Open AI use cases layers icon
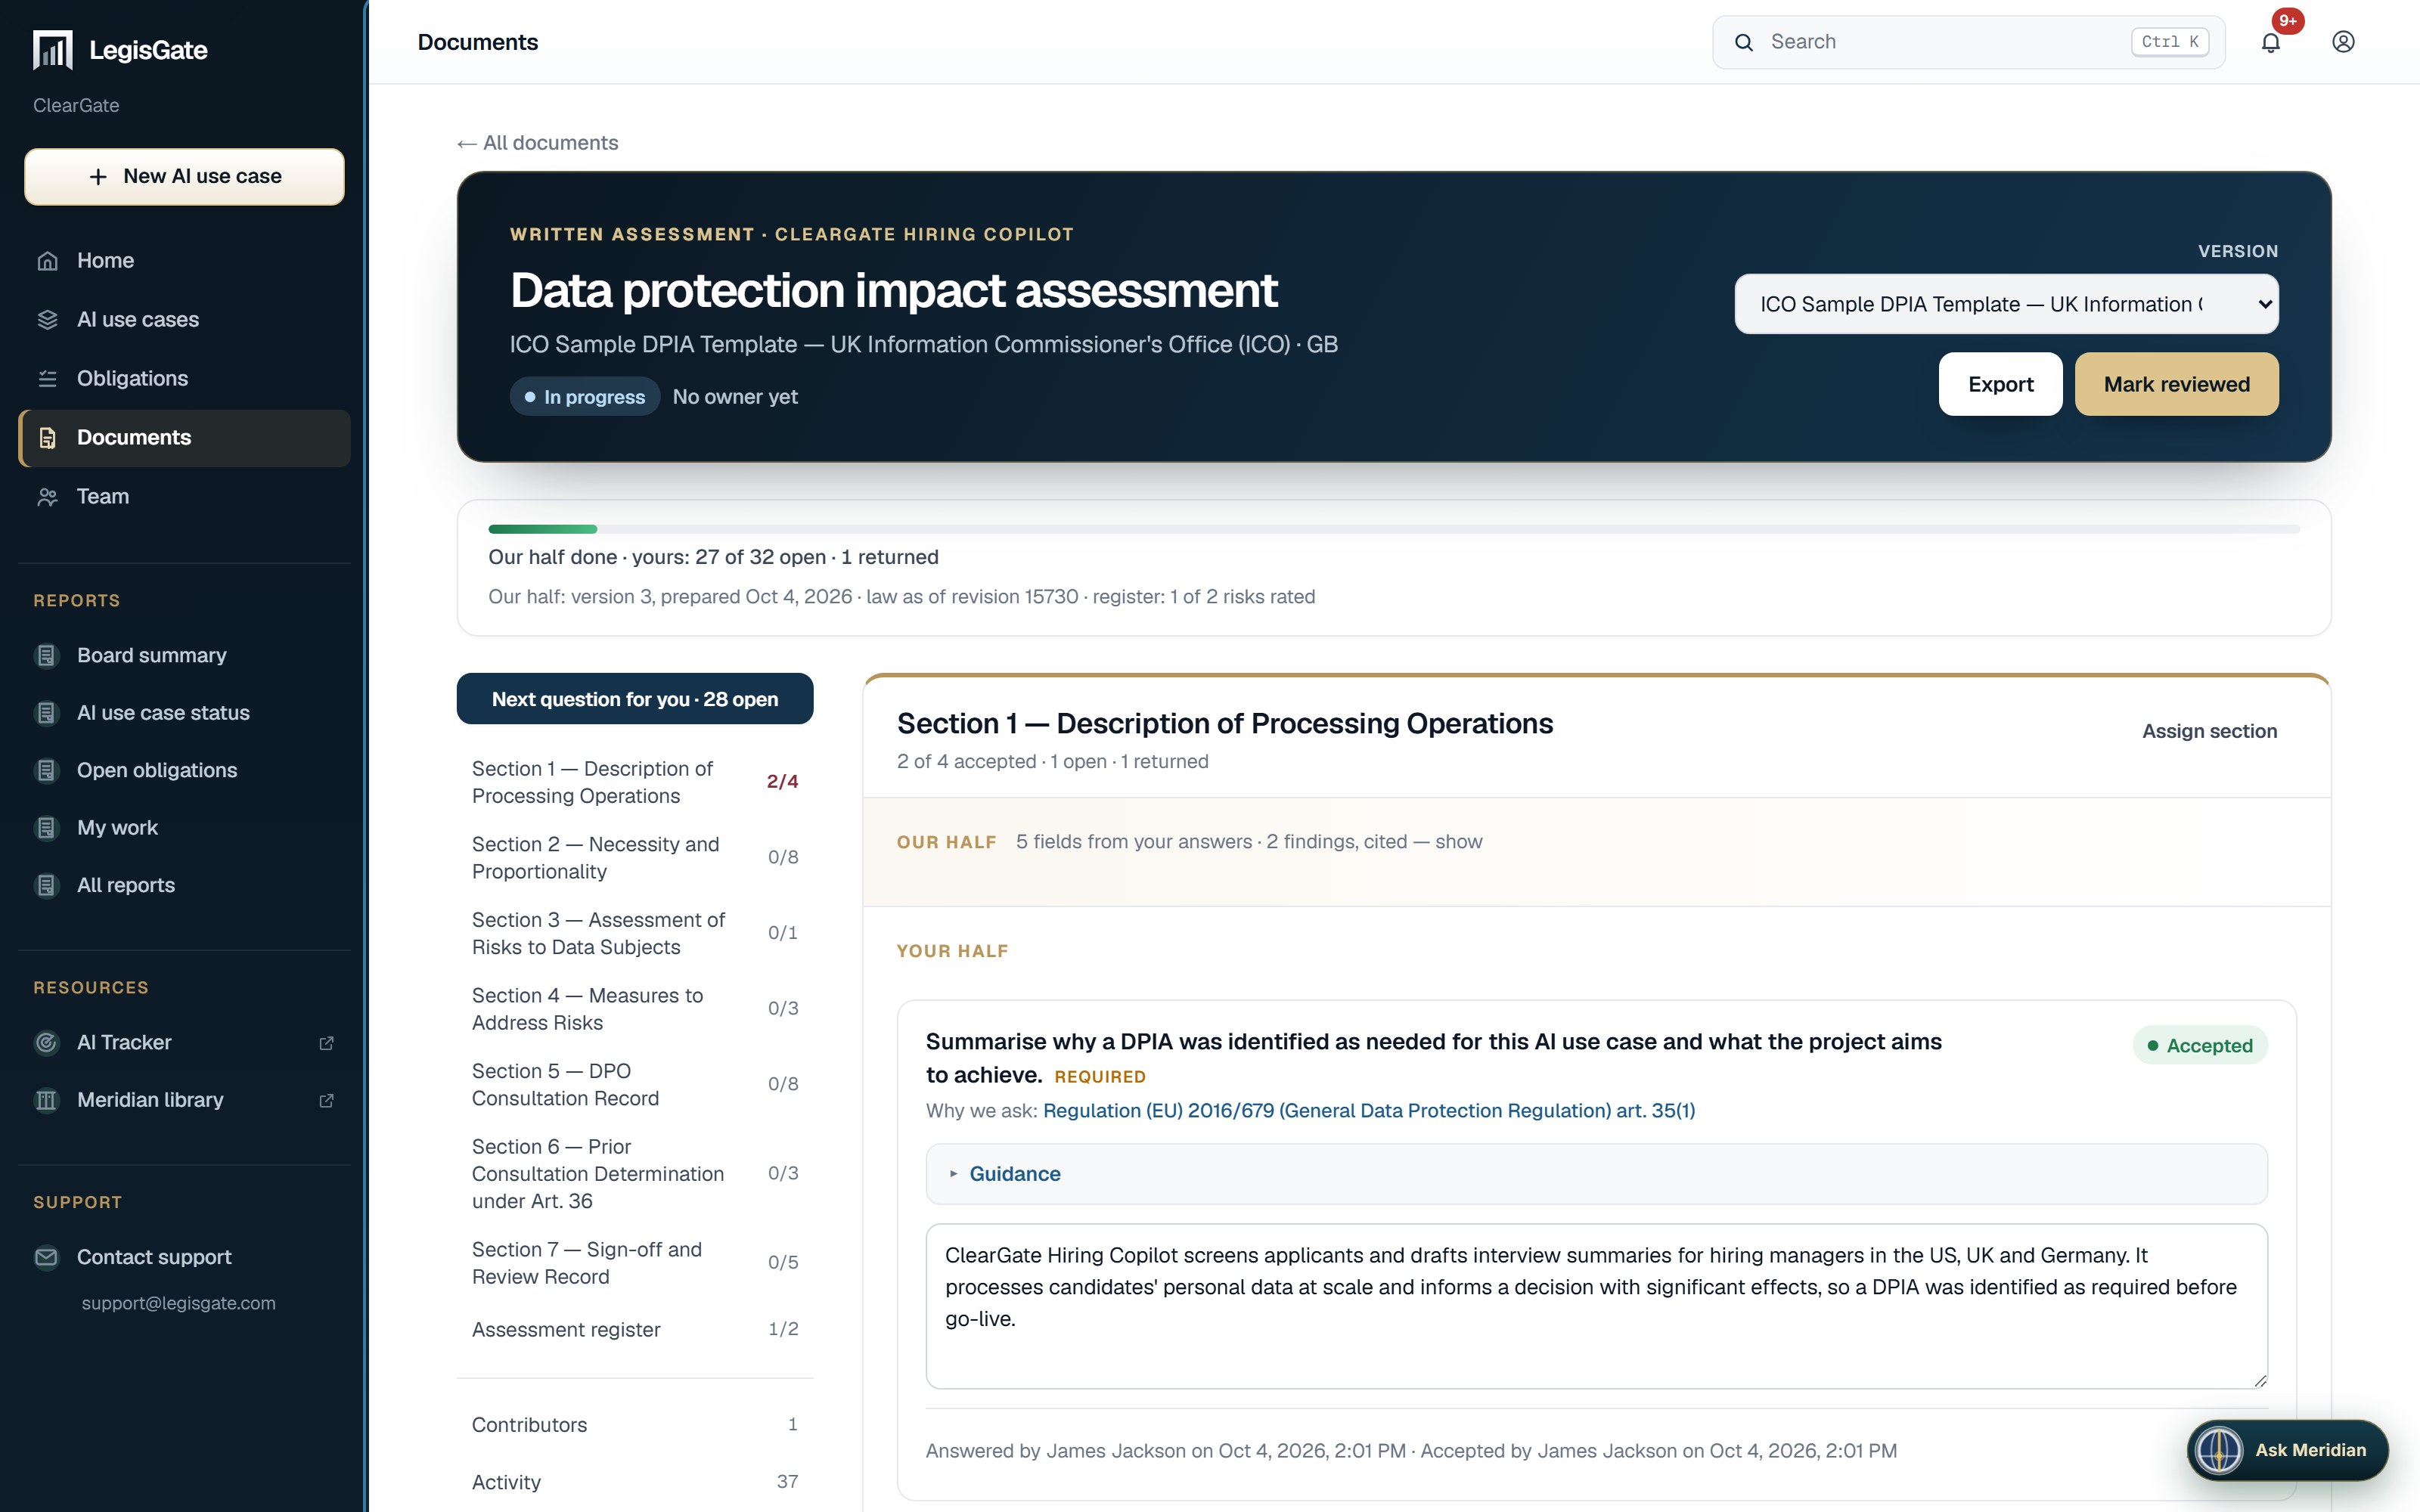The height and width of the screenshot is (1512, 2420). tap(47, 320)
